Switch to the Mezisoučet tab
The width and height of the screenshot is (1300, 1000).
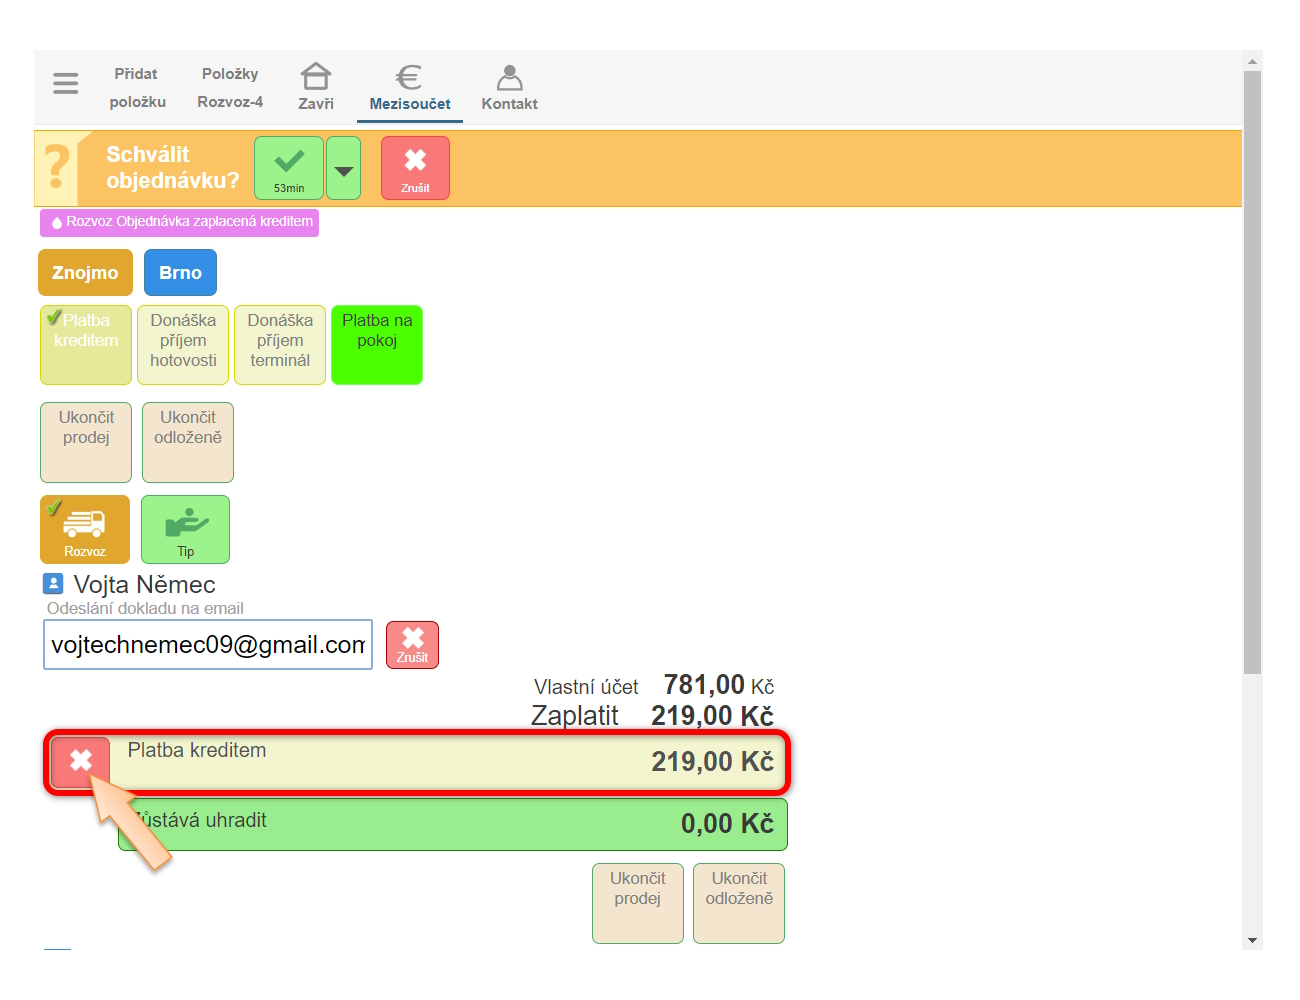pyautogui.click(x=410, y=87)
